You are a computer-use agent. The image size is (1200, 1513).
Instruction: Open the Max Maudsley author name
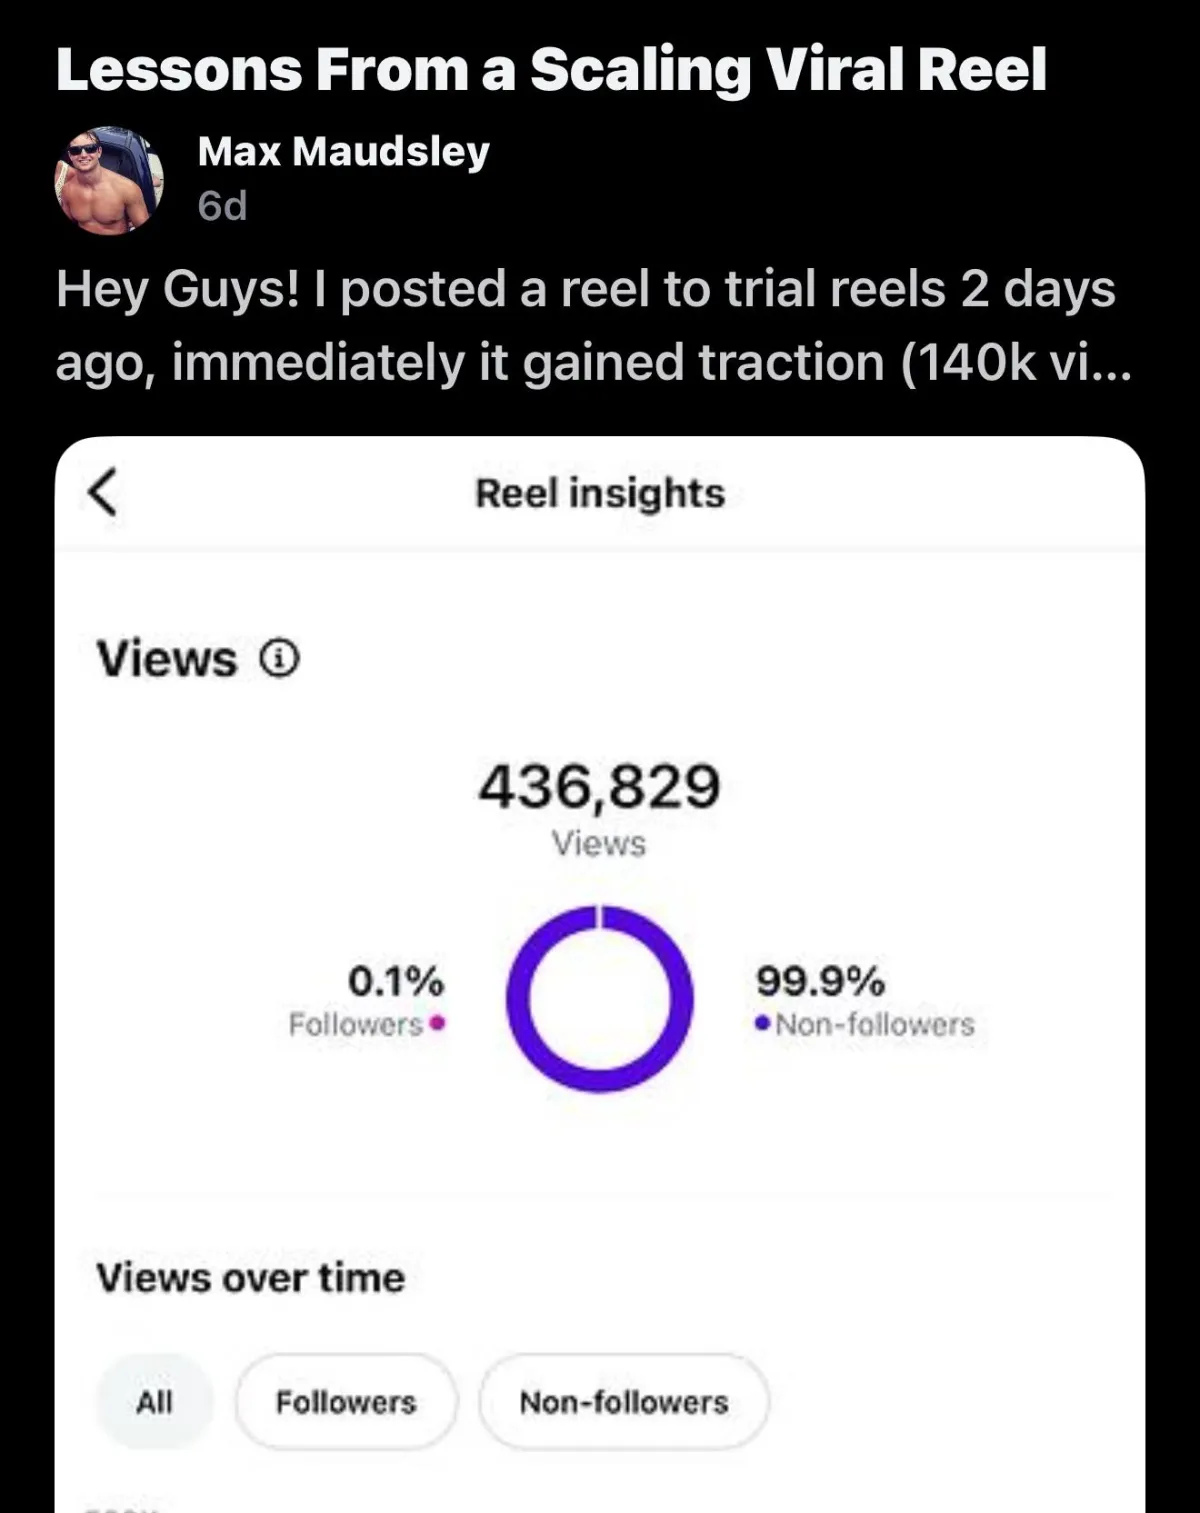tap(344, 152)
